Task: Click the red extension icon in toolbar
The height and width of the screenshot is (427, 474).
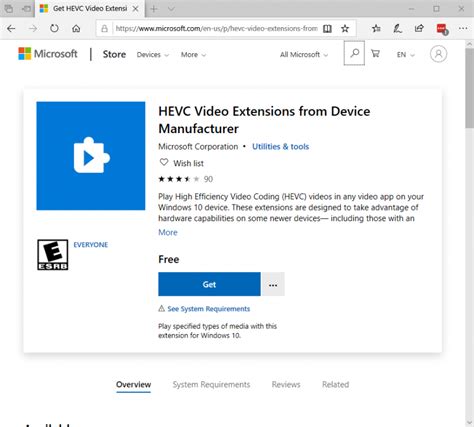Action: coord(442,29)
